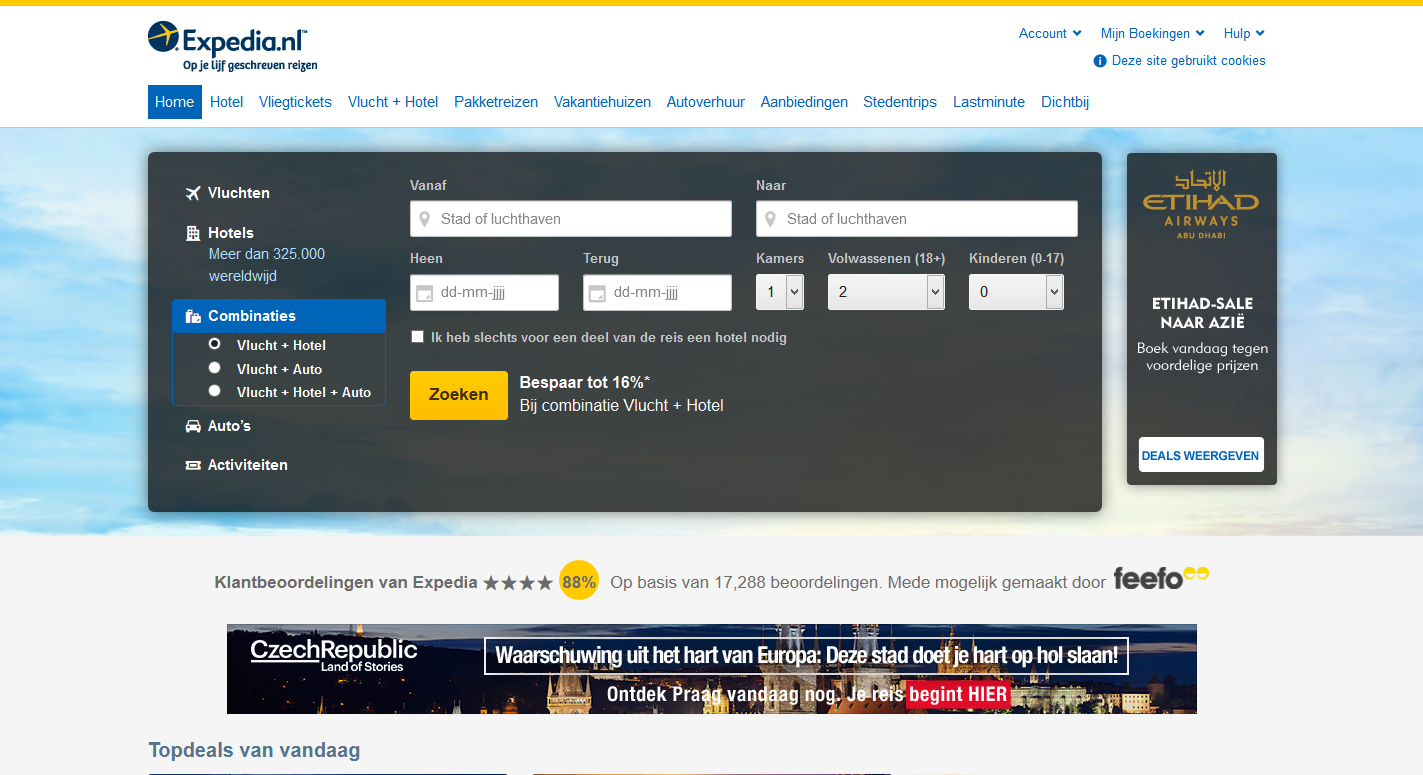Image resolution: width=1423 pixels, height=775 pixels.
Task: Click the 'Meer dan 325.000 wereldwijd' text
Action: 267,265
